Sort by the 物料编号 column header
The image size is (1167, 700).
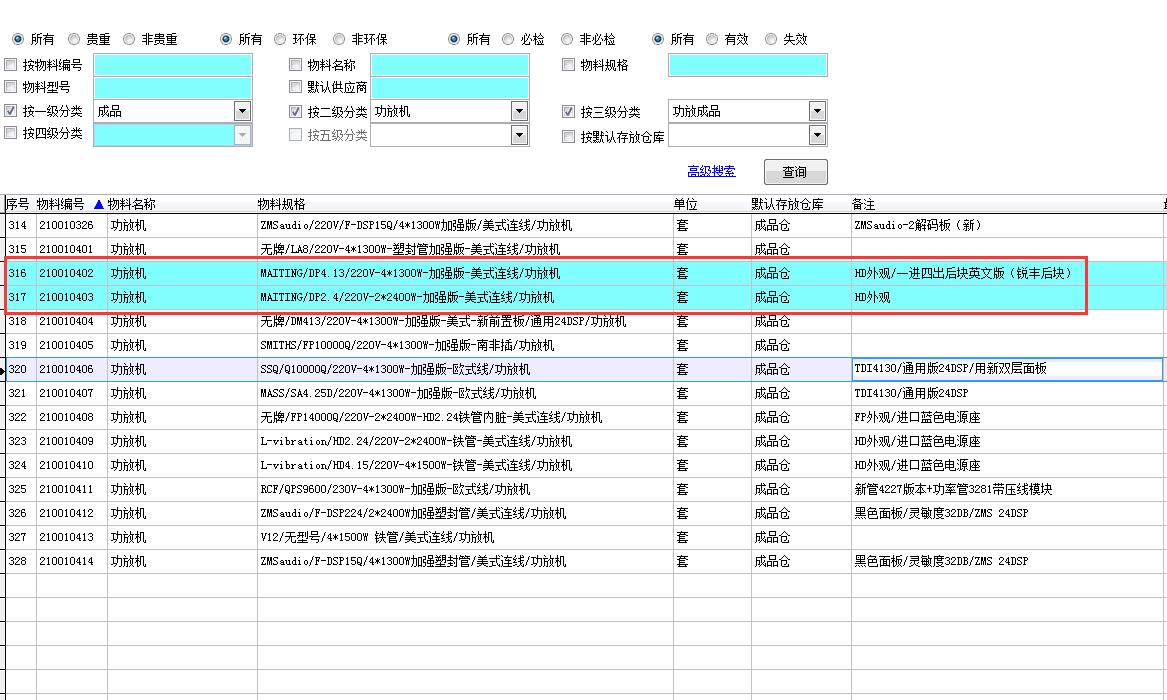click(x=61, y=204)
